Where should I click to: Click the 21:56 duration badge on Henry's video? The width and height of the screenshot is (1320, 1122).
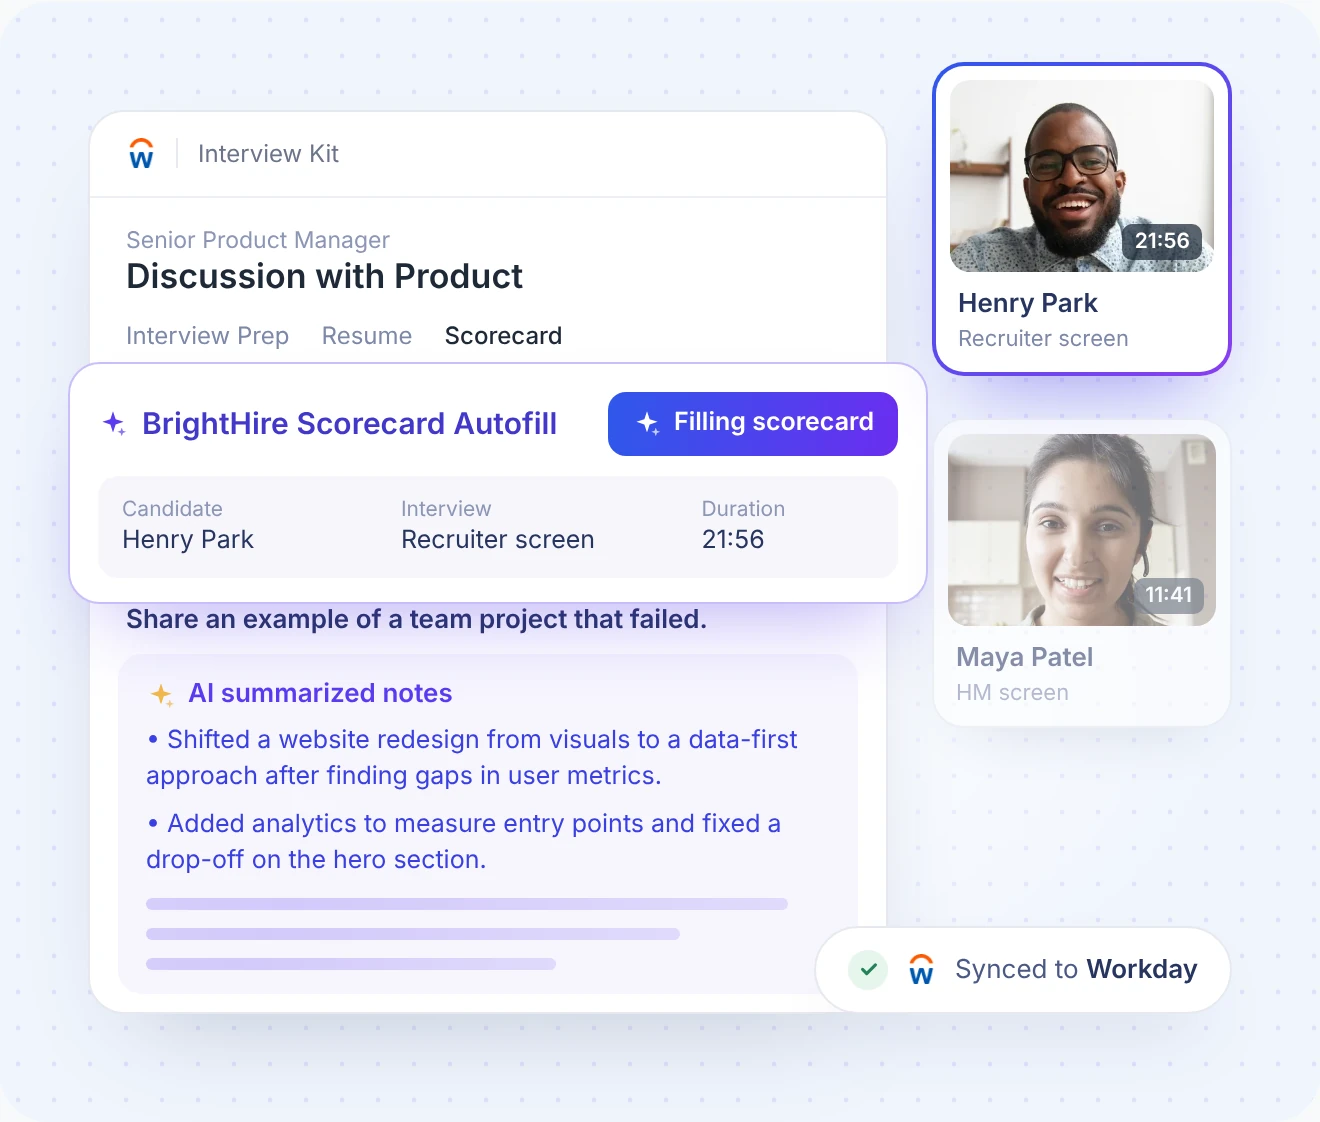1162,241
